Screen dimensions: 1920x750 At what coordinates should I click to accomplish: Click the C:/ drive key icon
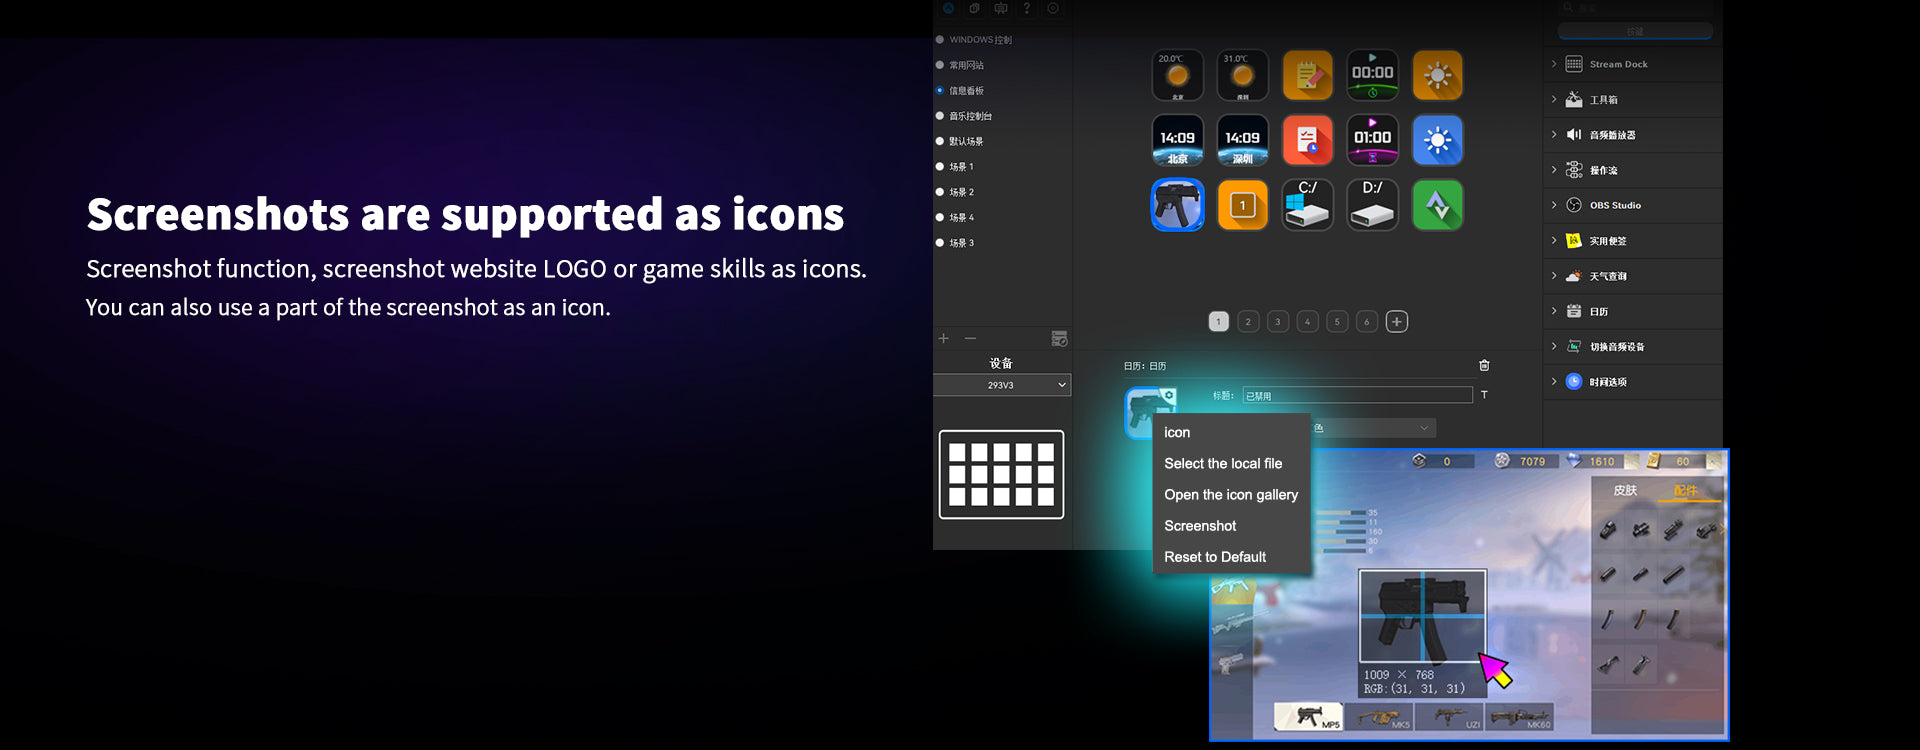click(1307, 205)
